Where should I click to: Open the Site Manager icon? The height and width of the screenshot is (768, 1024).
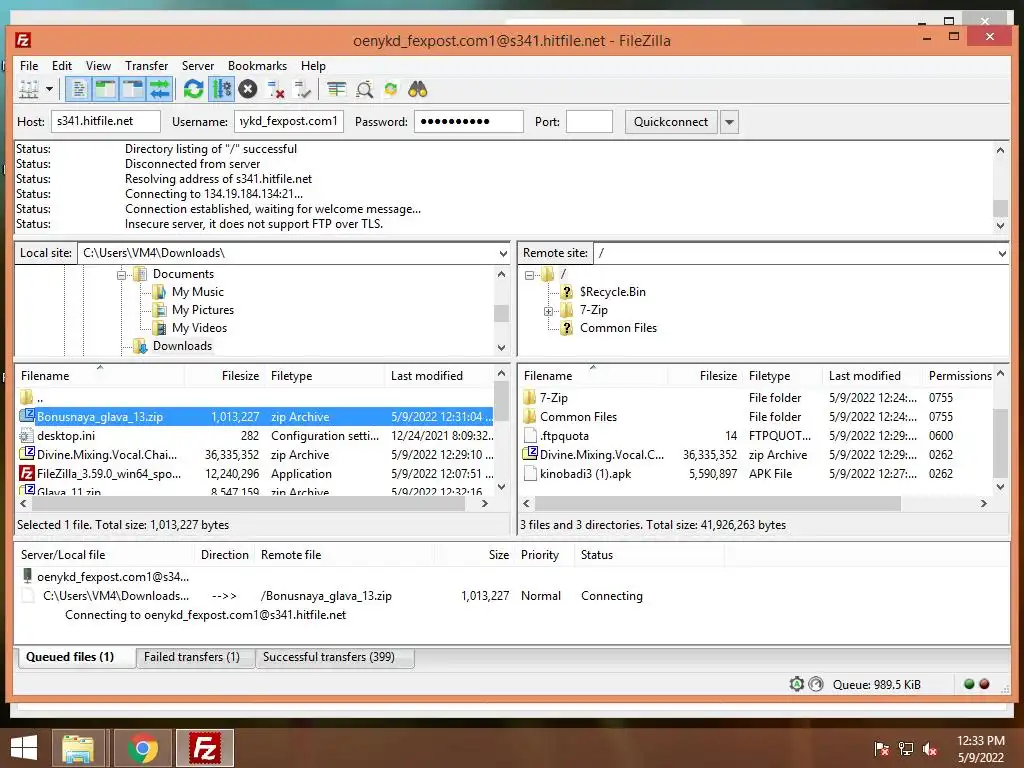tap(29, 89)
